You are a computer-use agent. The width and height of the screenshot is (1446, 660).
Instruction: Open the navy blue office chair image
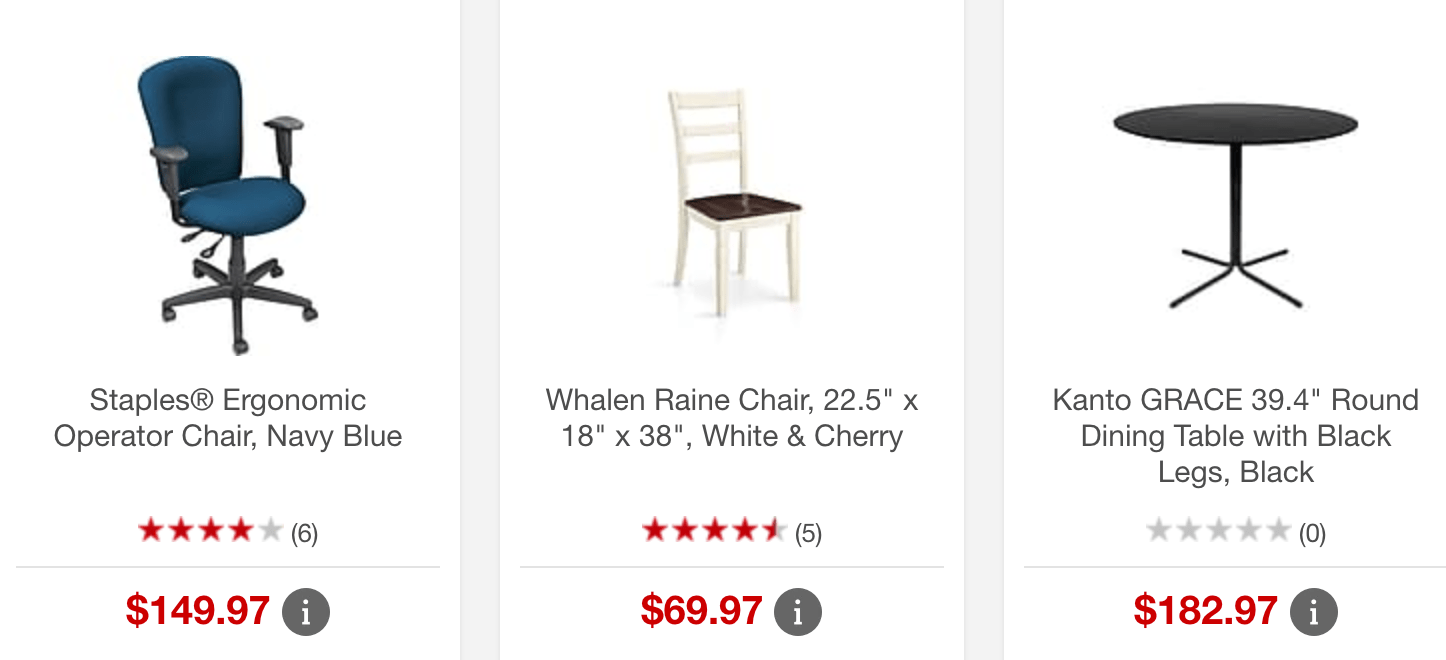click(x=228, y=205)
